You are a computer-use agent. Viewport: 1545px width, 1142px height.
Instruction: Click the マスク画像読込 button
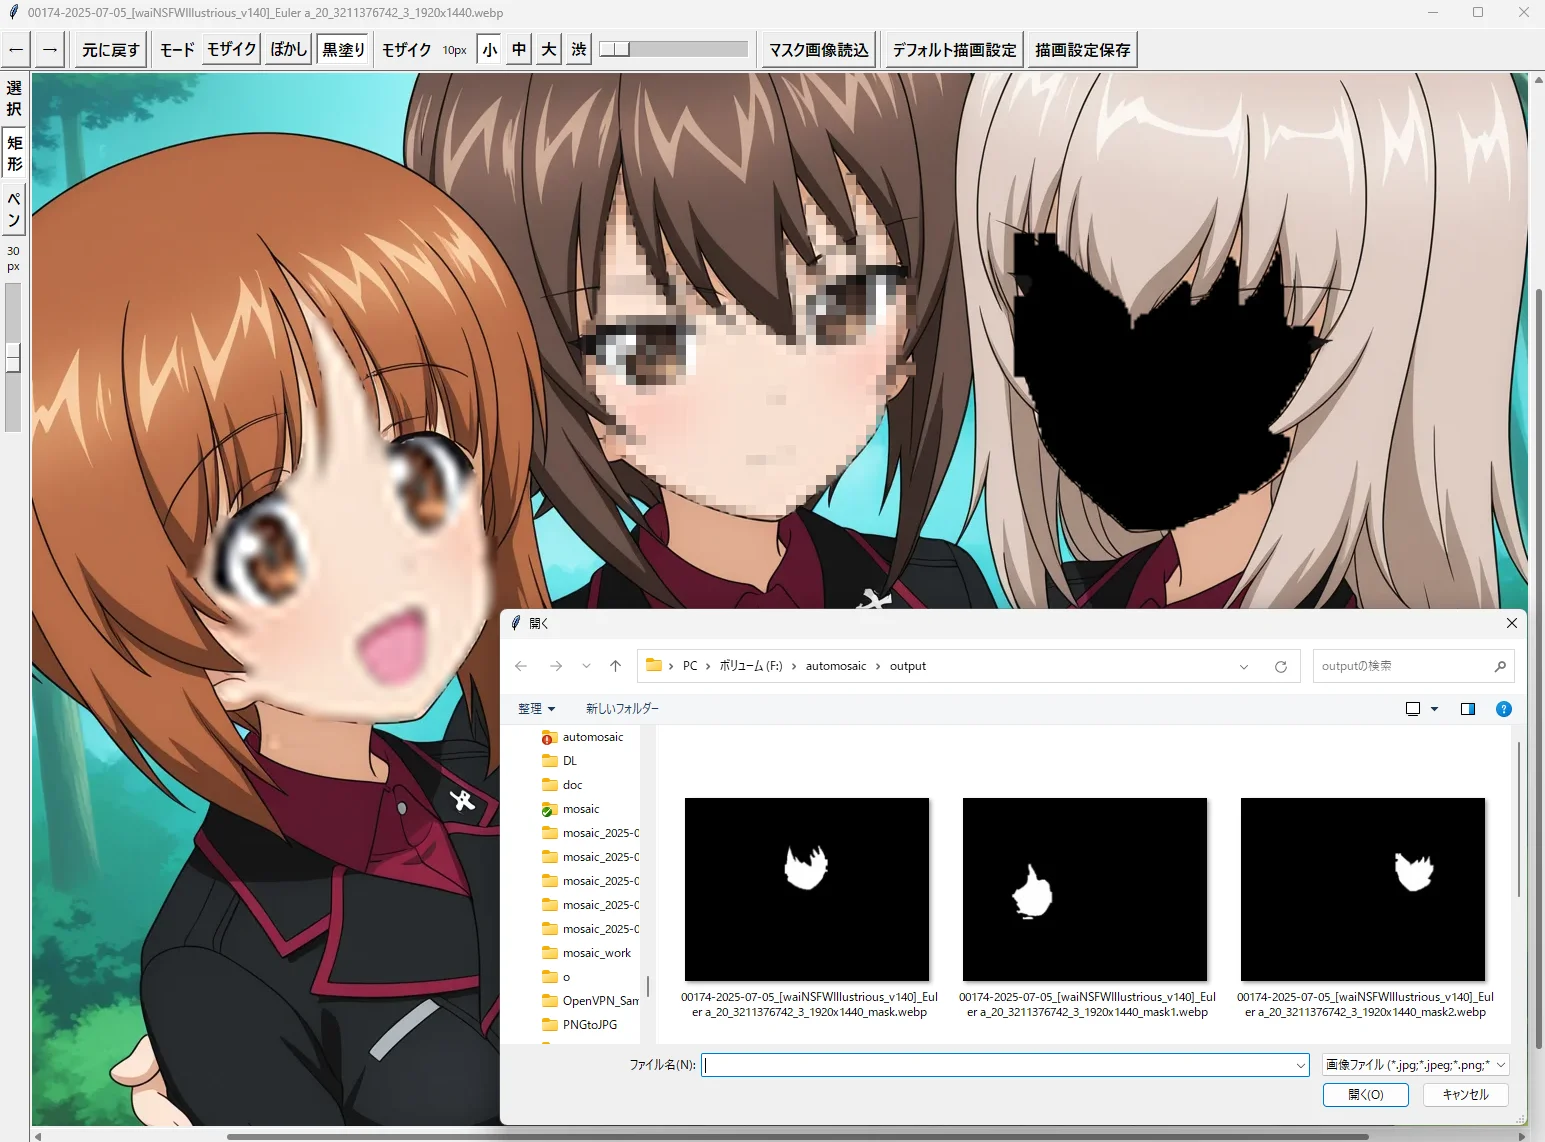point(818,50)
